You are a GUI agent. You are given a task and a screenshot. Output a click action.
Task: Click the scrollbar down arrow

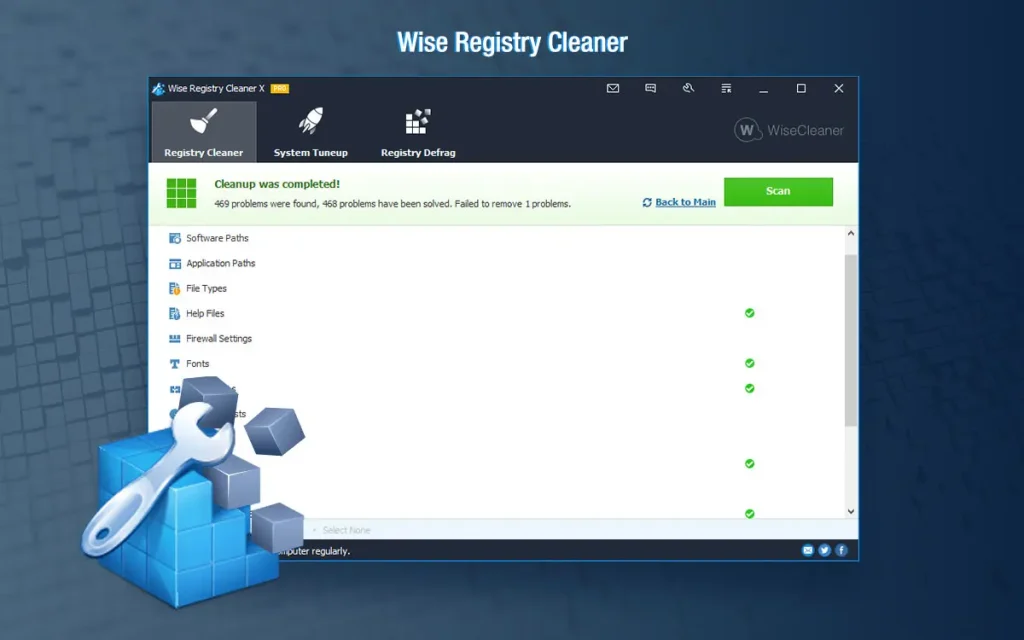[x=851, y=511]
